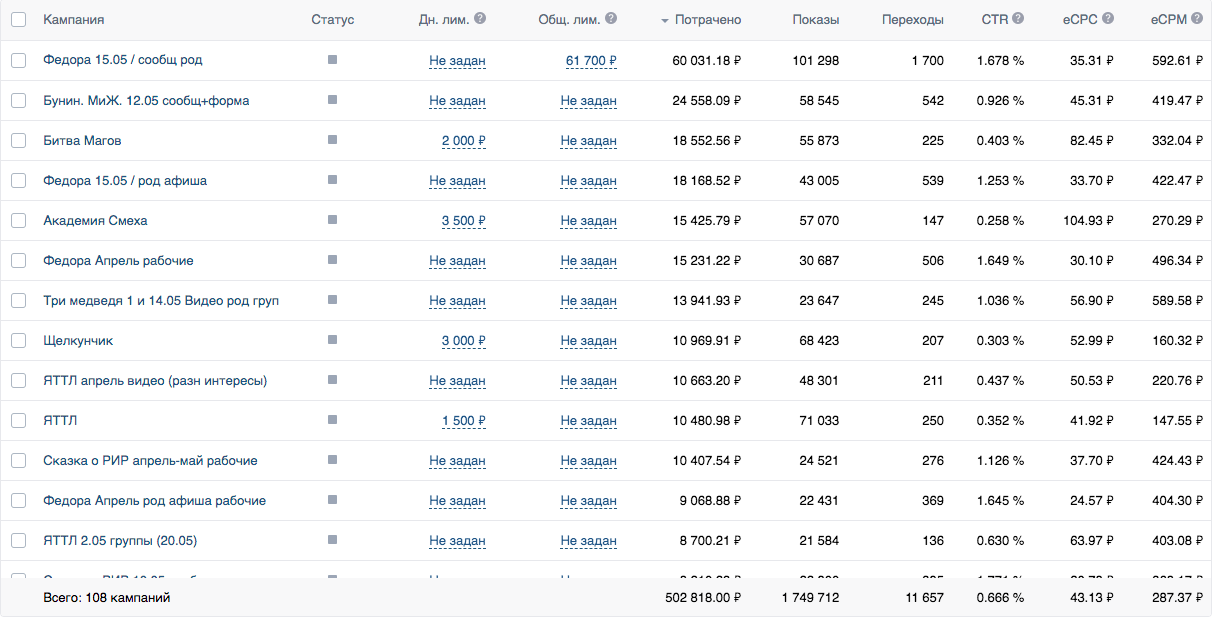Set daily limit Не задан for Федора Апрель рабочие
Image resolution: width=1214 pixels, height=617 pixels.
[457, 261]
